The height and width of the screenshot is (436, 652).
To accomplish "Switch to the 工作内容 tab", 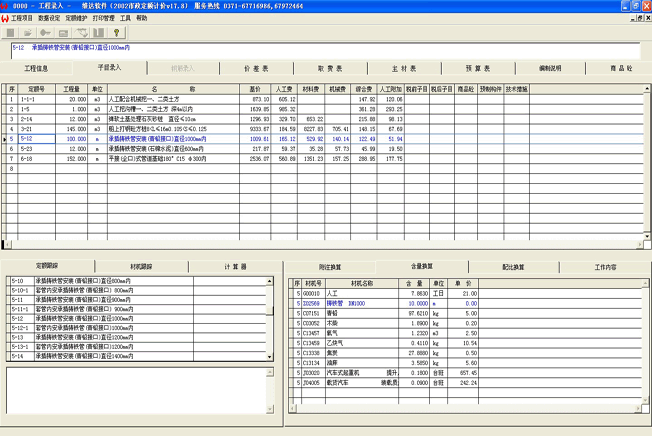I will click(x=606, y=267).
